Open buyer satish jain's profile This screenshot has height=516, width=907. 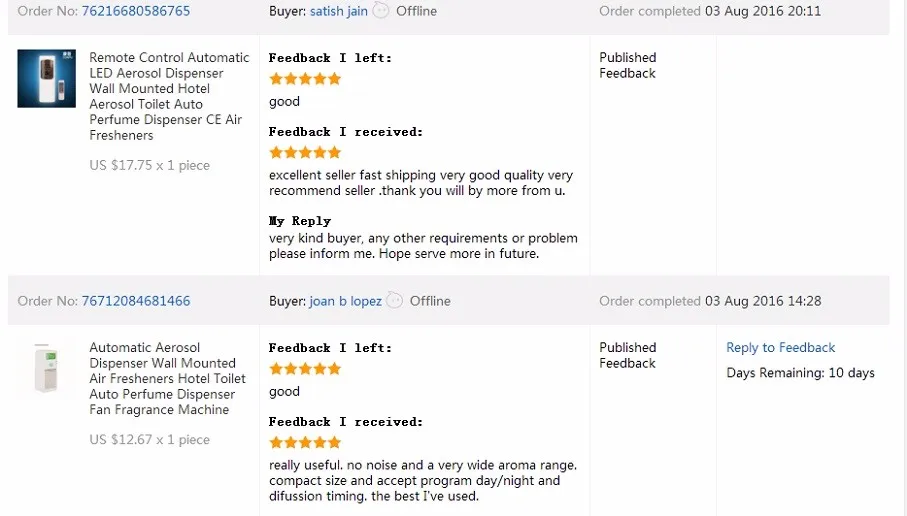click(338, 11)
